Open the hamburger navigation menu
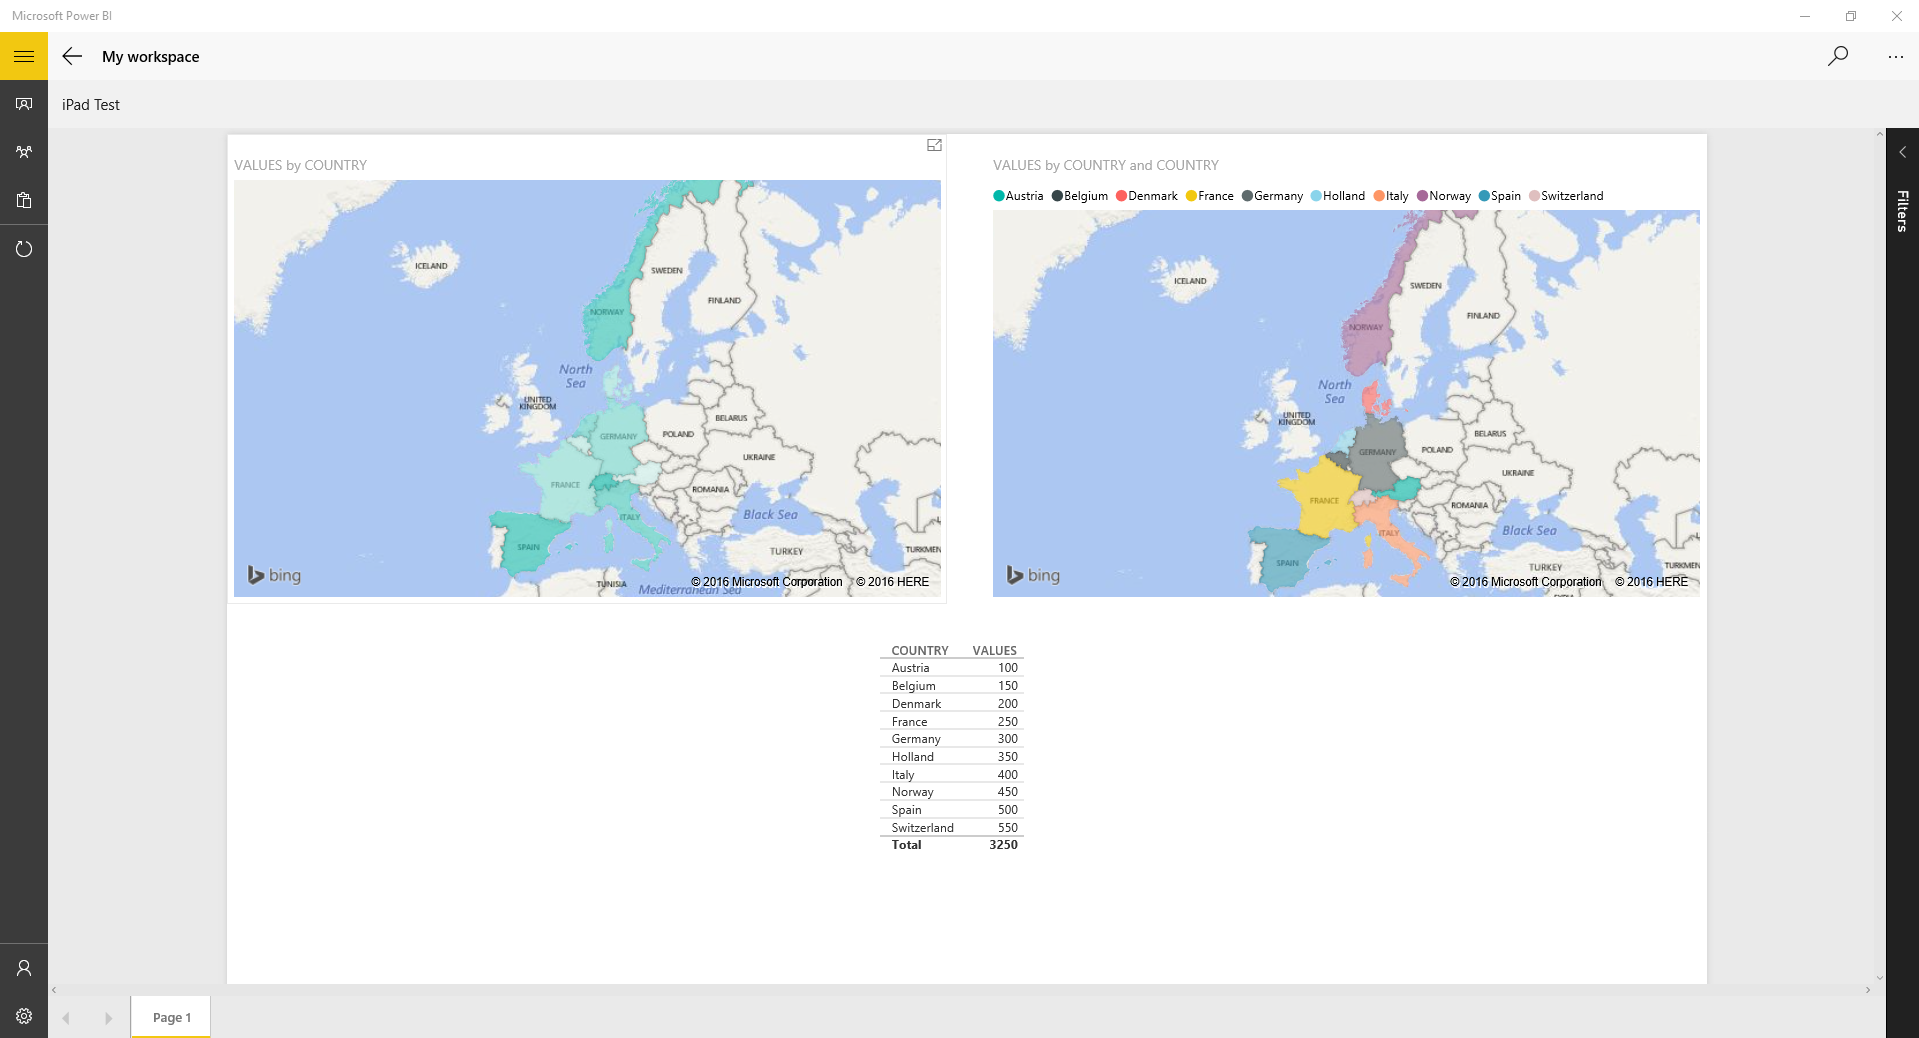Viewport: 1919px width, 1038px height. coord(24,56)
